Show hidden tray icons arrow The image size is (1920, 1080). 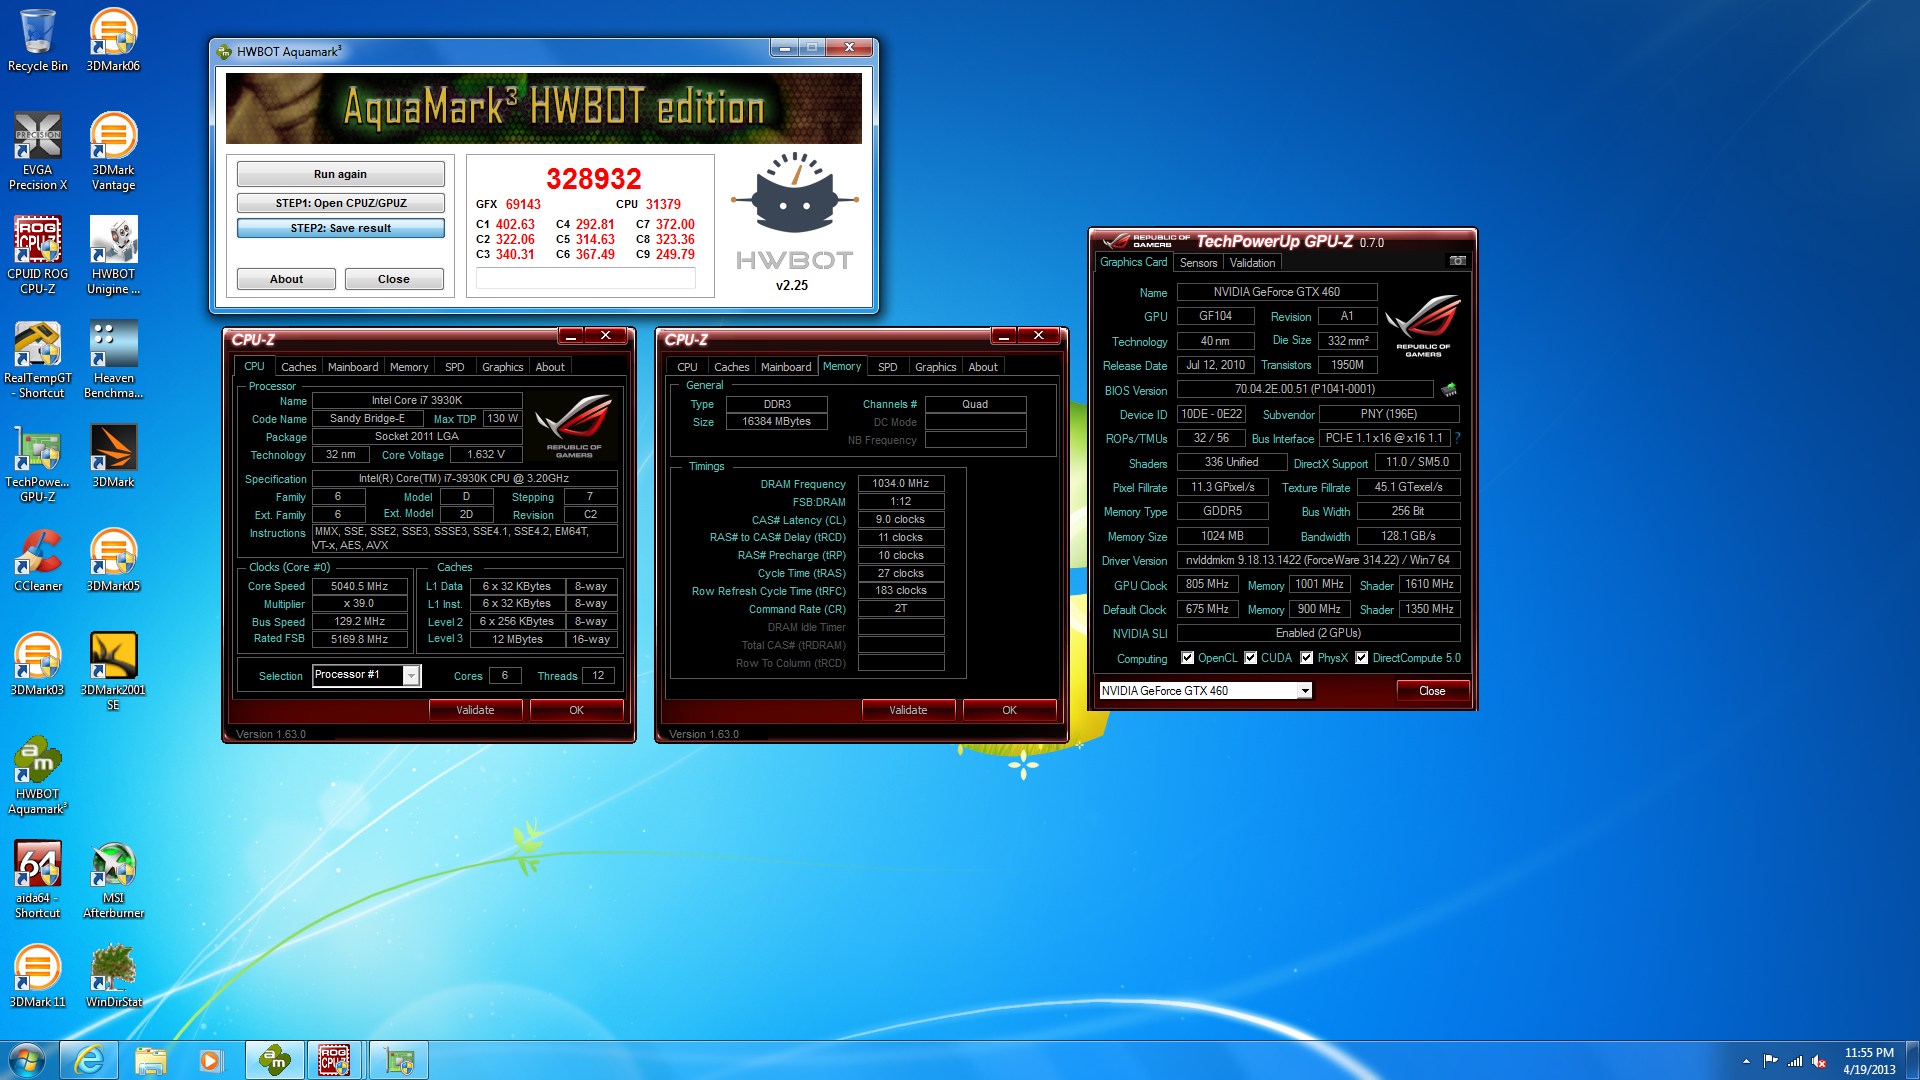click(1746, 1061)
